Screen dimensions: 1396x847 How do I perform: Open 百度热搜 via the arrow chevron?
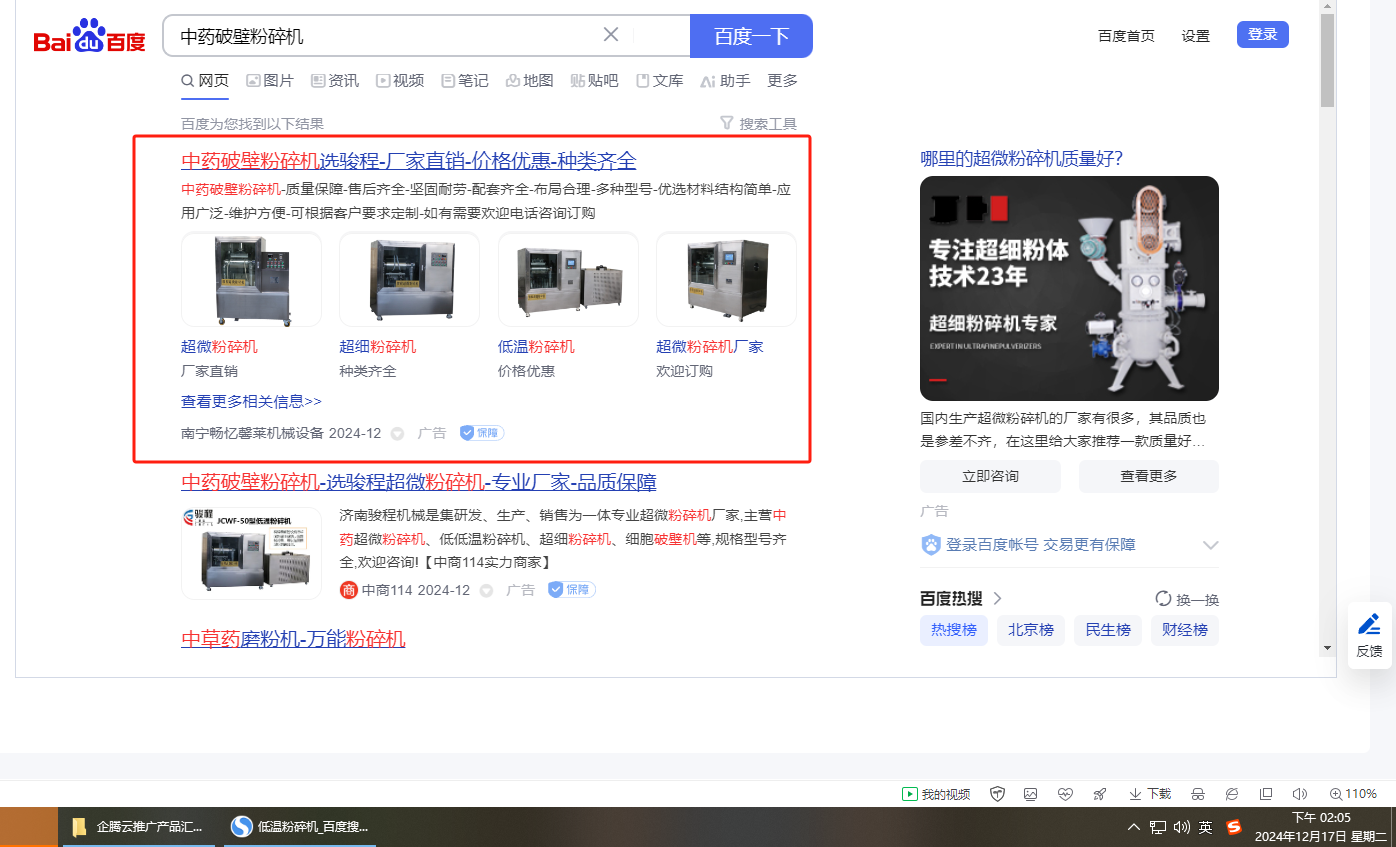(997, 599)
